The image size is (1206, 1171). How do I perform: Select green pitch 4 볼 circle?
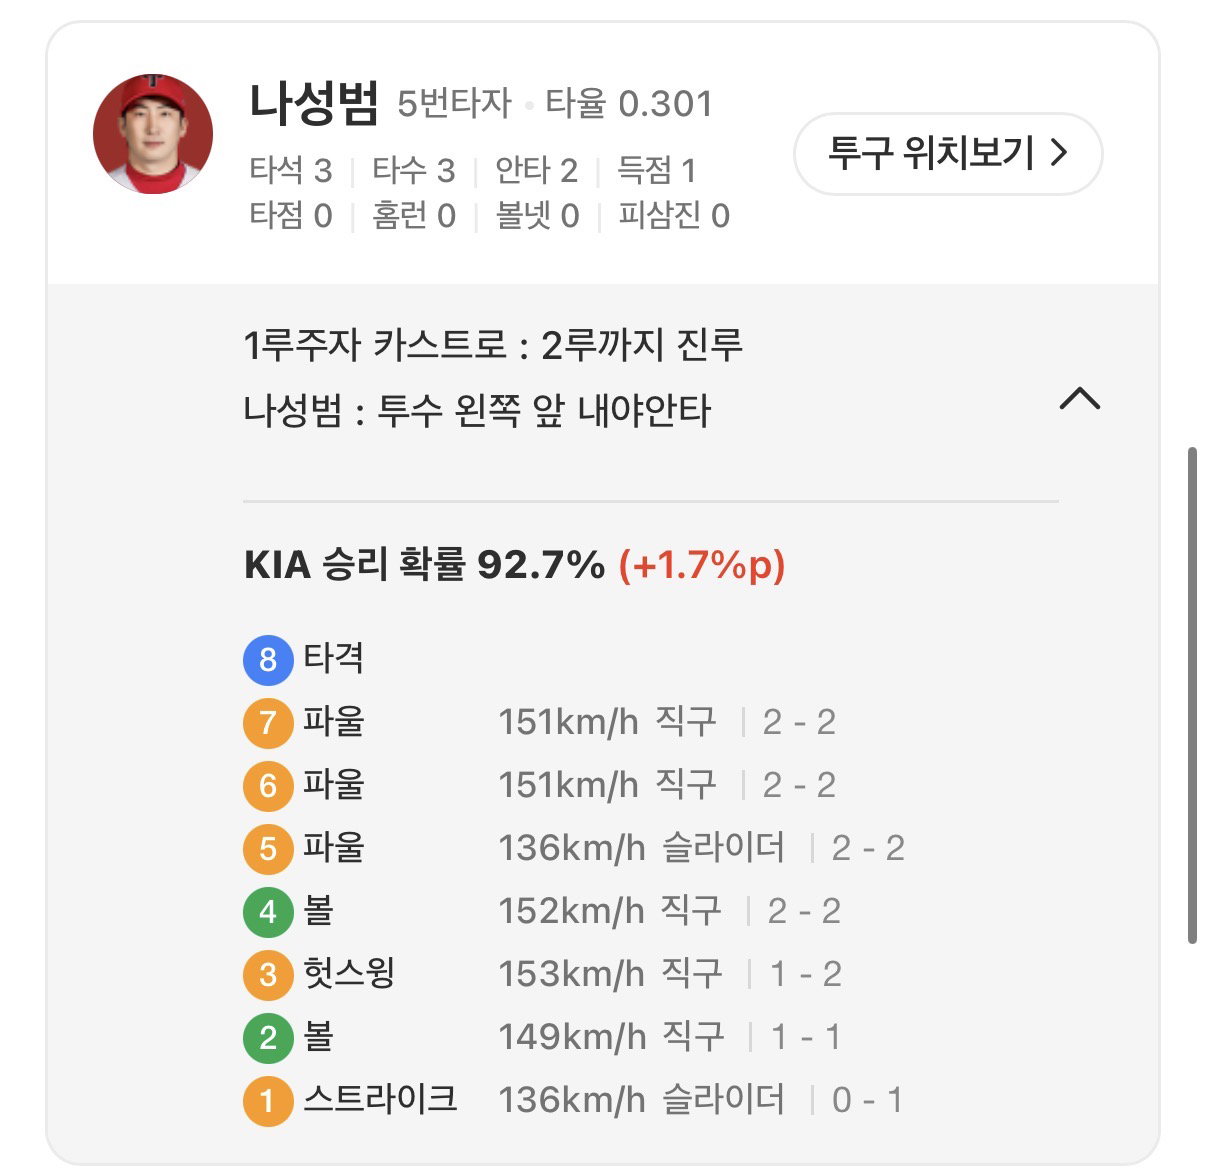click(x=268, y=911)
